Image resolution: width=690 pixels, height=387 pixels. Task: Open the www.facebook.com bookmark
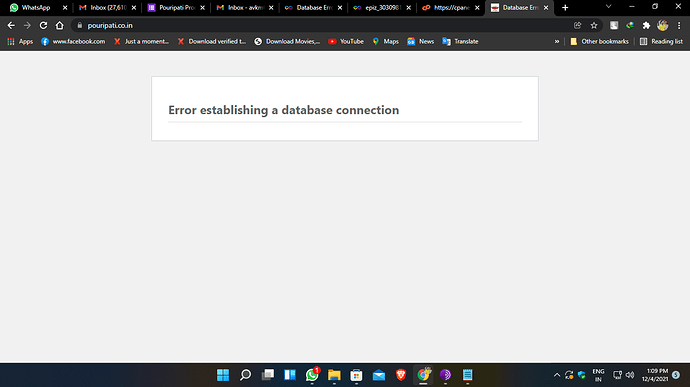(x=73, y=41)
